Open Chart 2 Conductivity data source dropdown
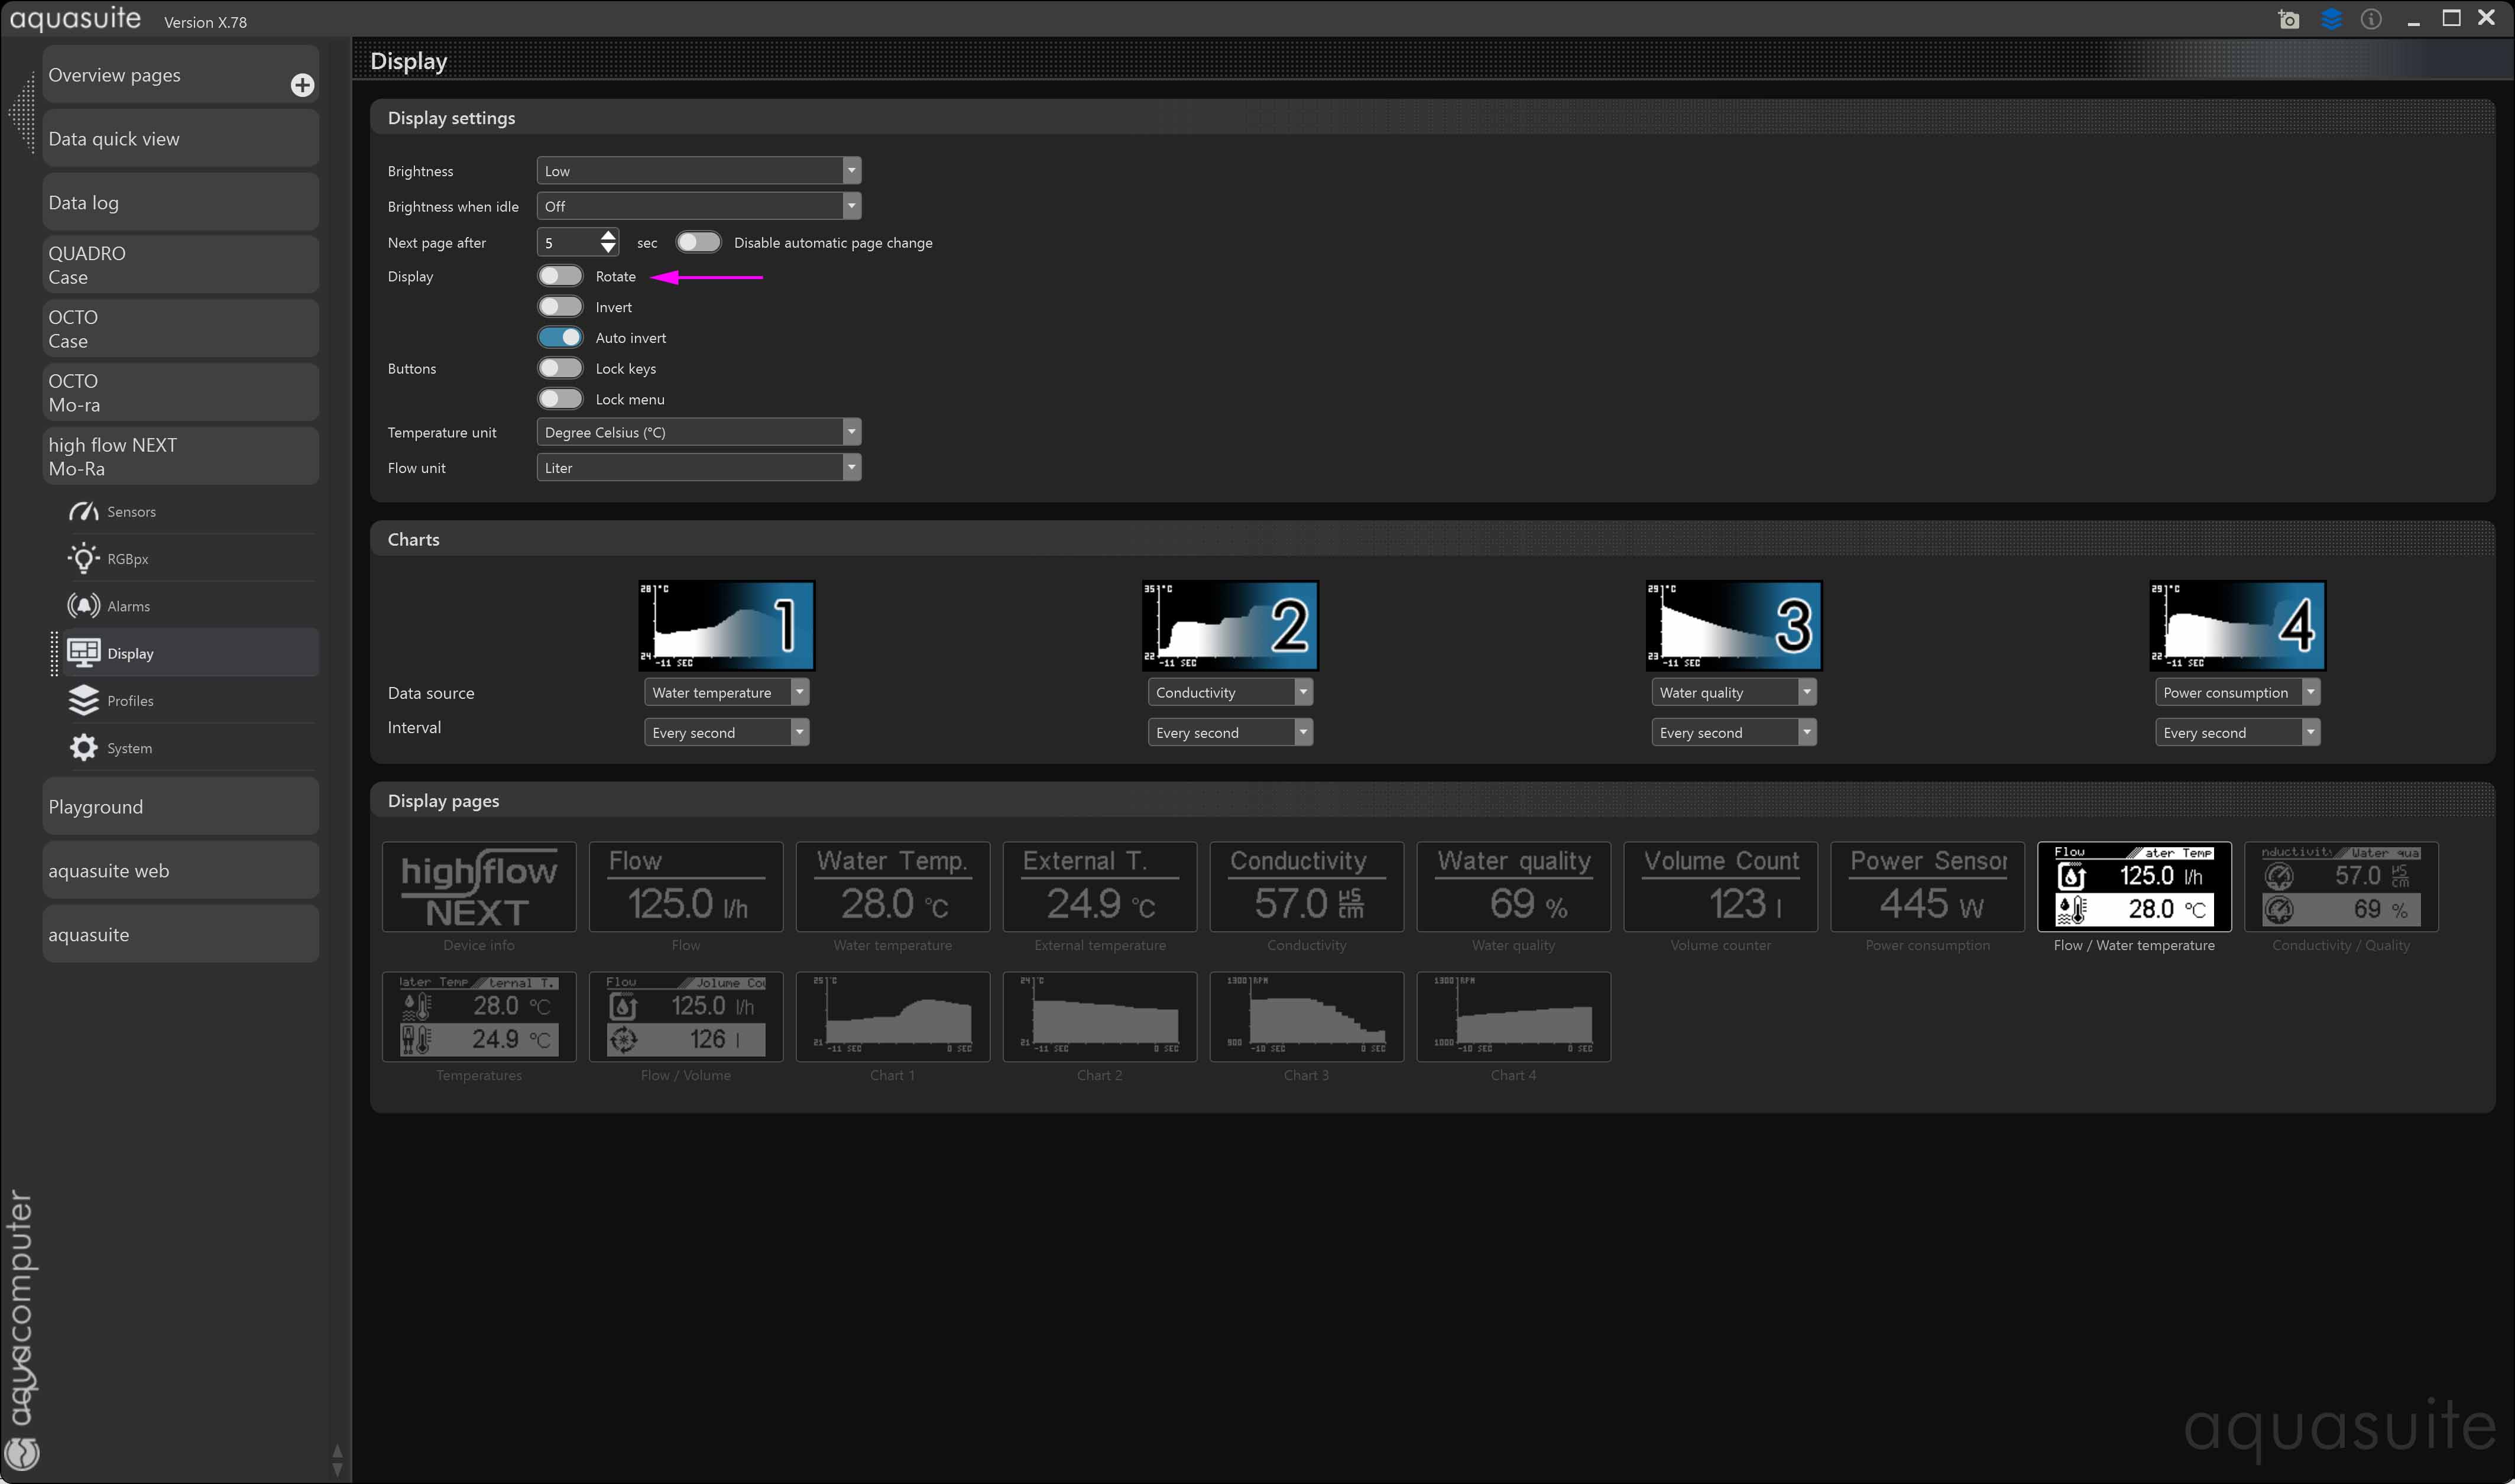The height and width of the screenshot is (1484, 2515). (x=1229, y=692)
